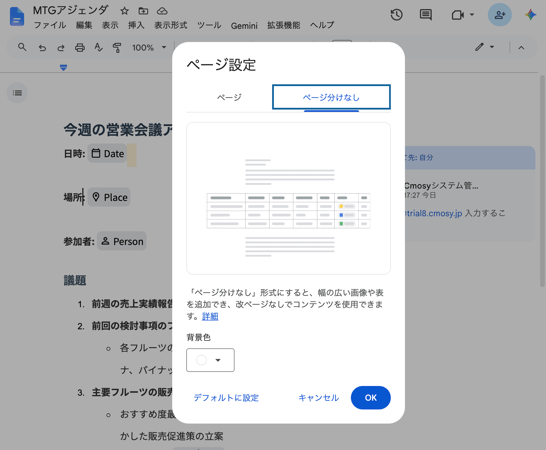Image resolution: width=546 pixels, height=450 pixels.
Task: Open the 詳細 link in the dialog
Action: pos(210,316)
